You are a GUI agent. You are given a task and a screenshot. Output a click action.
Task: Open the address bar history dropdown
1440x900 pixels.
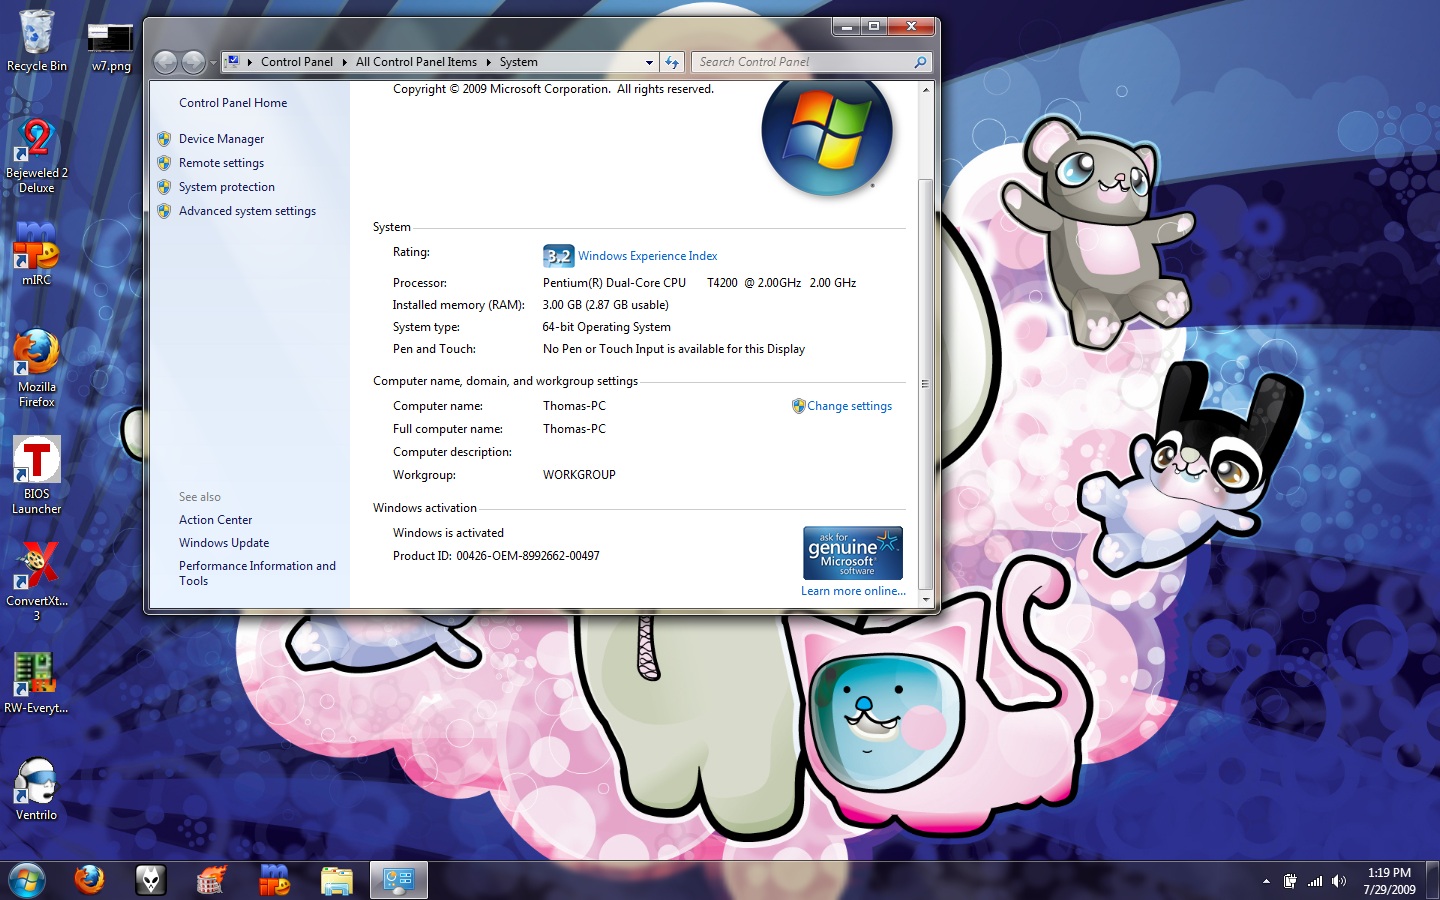[649, 62]
